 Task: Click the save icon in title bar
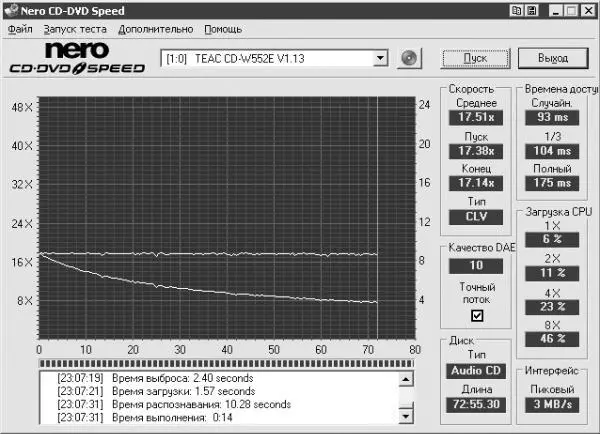[532, 11]
